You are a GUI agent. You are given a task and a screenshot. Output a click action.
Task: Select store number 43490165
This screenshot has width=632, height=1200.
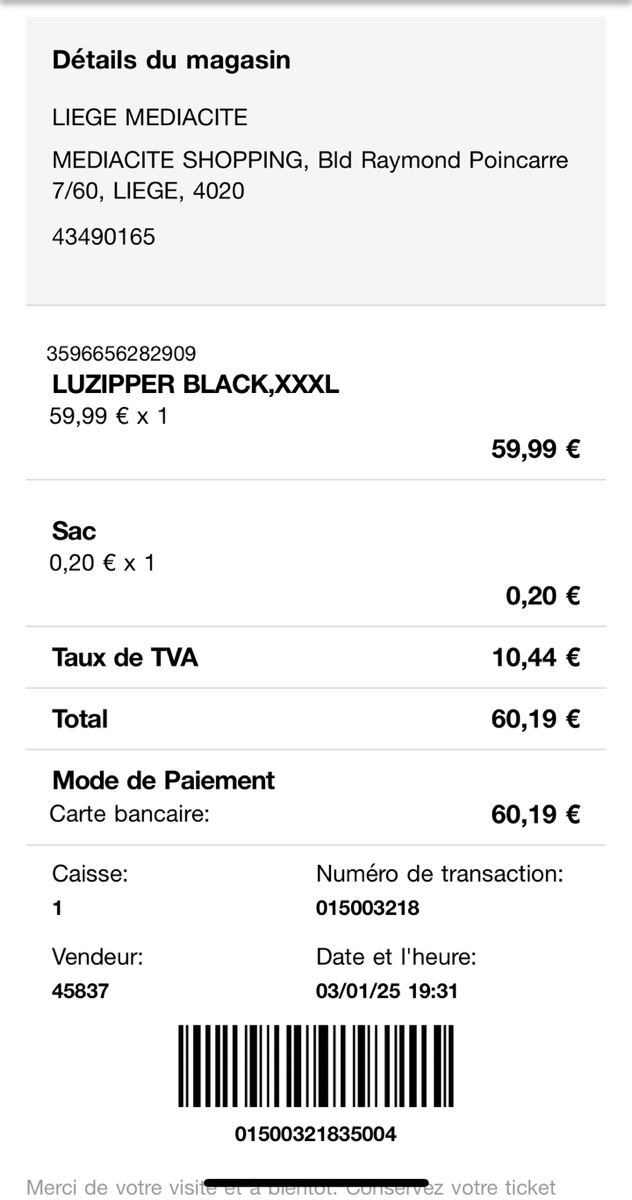tap(104, 238)
